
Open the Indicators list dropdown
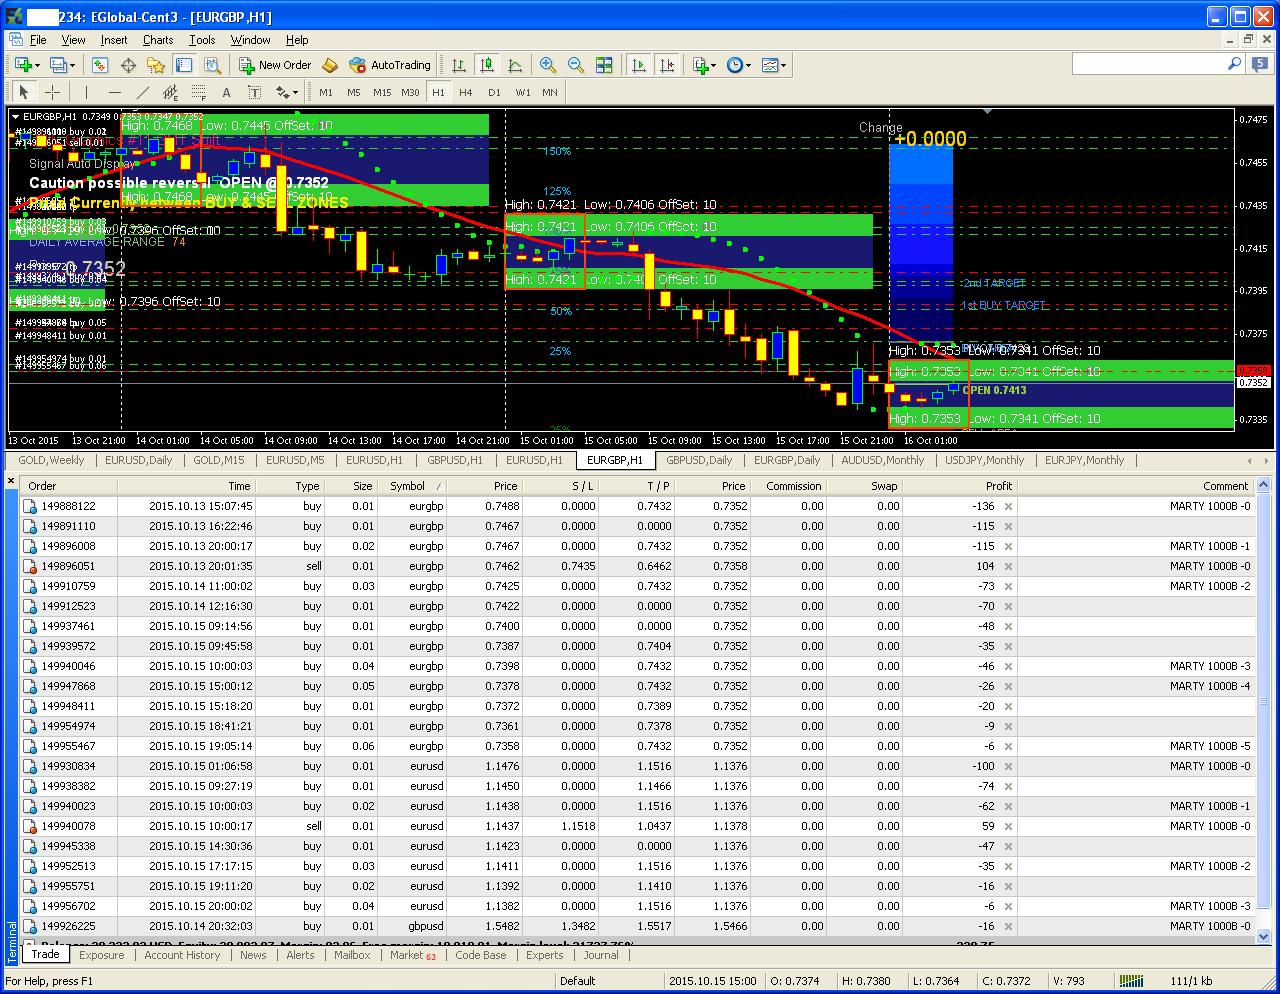[x=704, y=65]
